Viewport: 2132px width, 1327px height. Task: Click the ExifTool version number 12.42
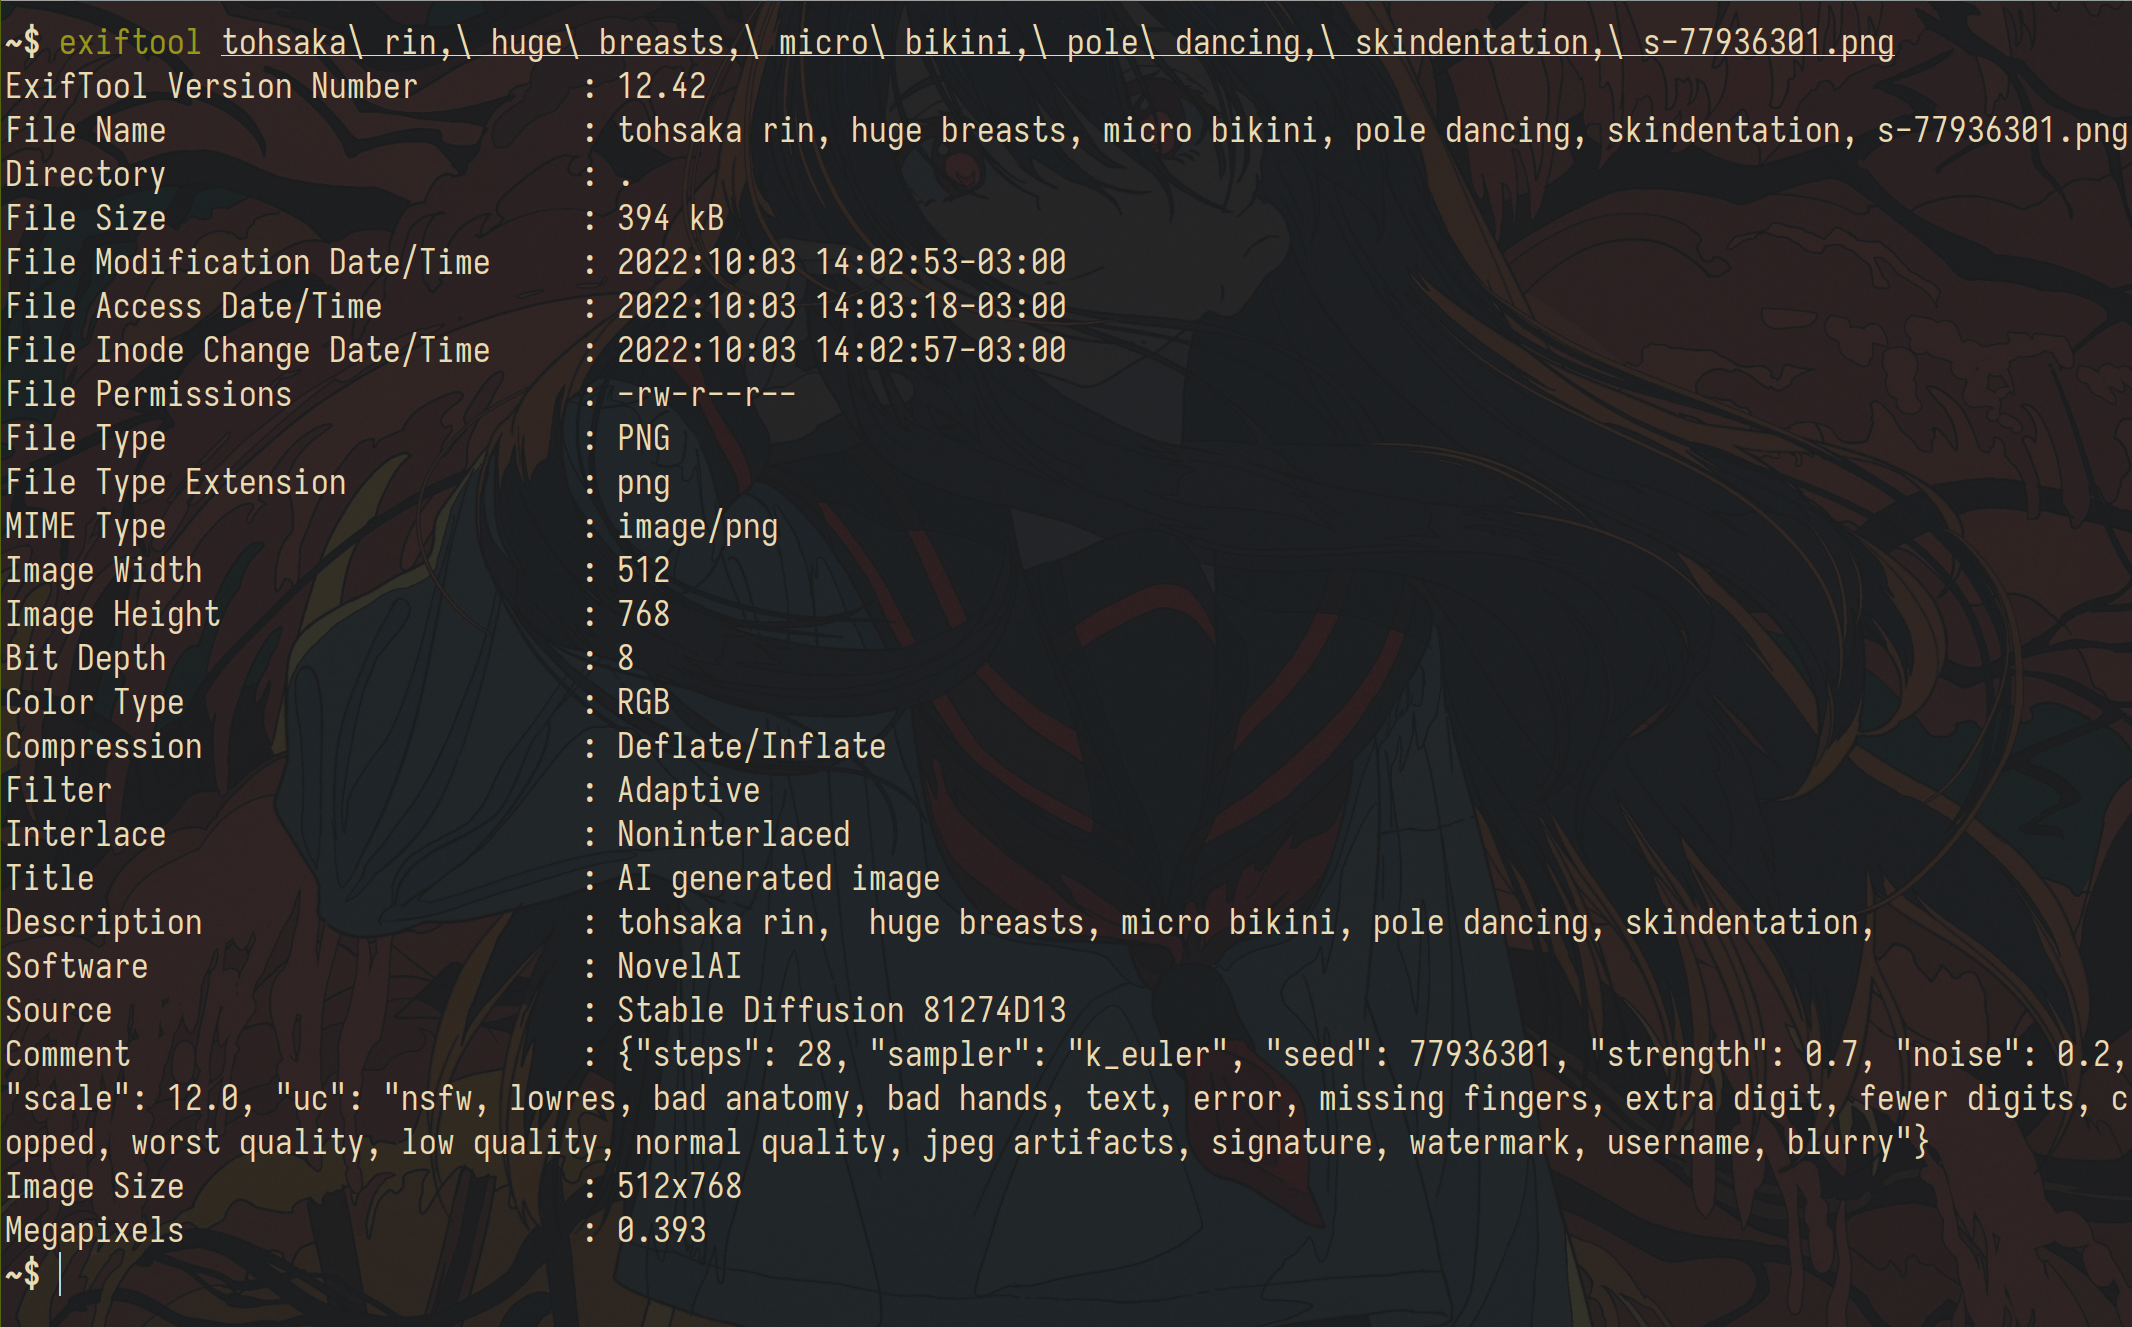click(661, 86)
